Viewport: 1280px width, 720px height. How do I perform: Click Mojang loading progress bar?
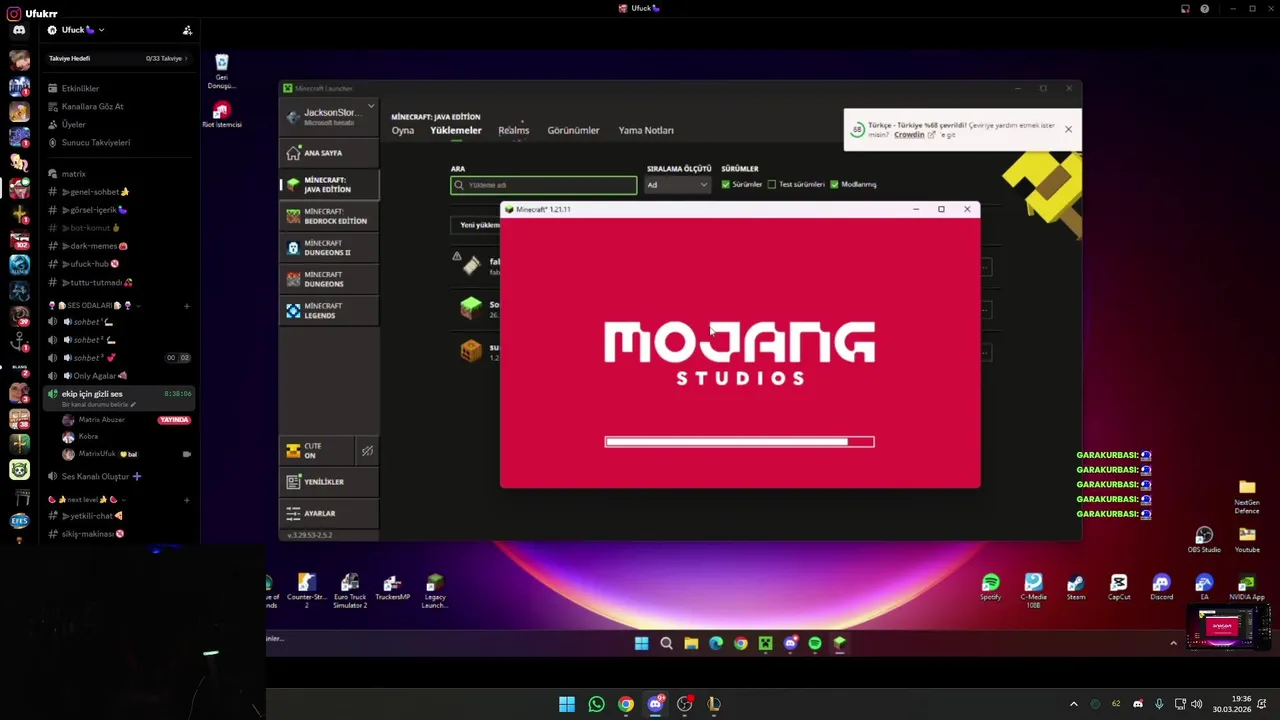point(740,442)
